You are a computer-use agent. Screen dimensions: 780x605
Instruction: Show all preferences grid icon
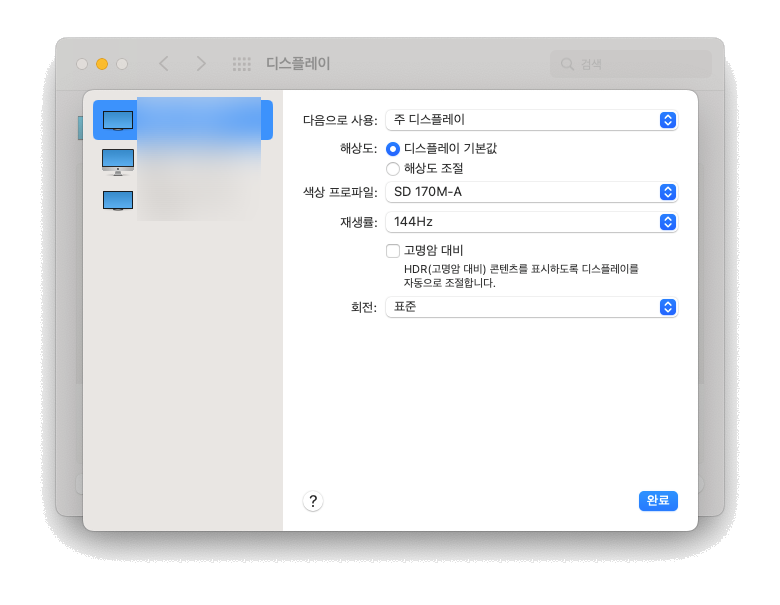click(242, 64)
